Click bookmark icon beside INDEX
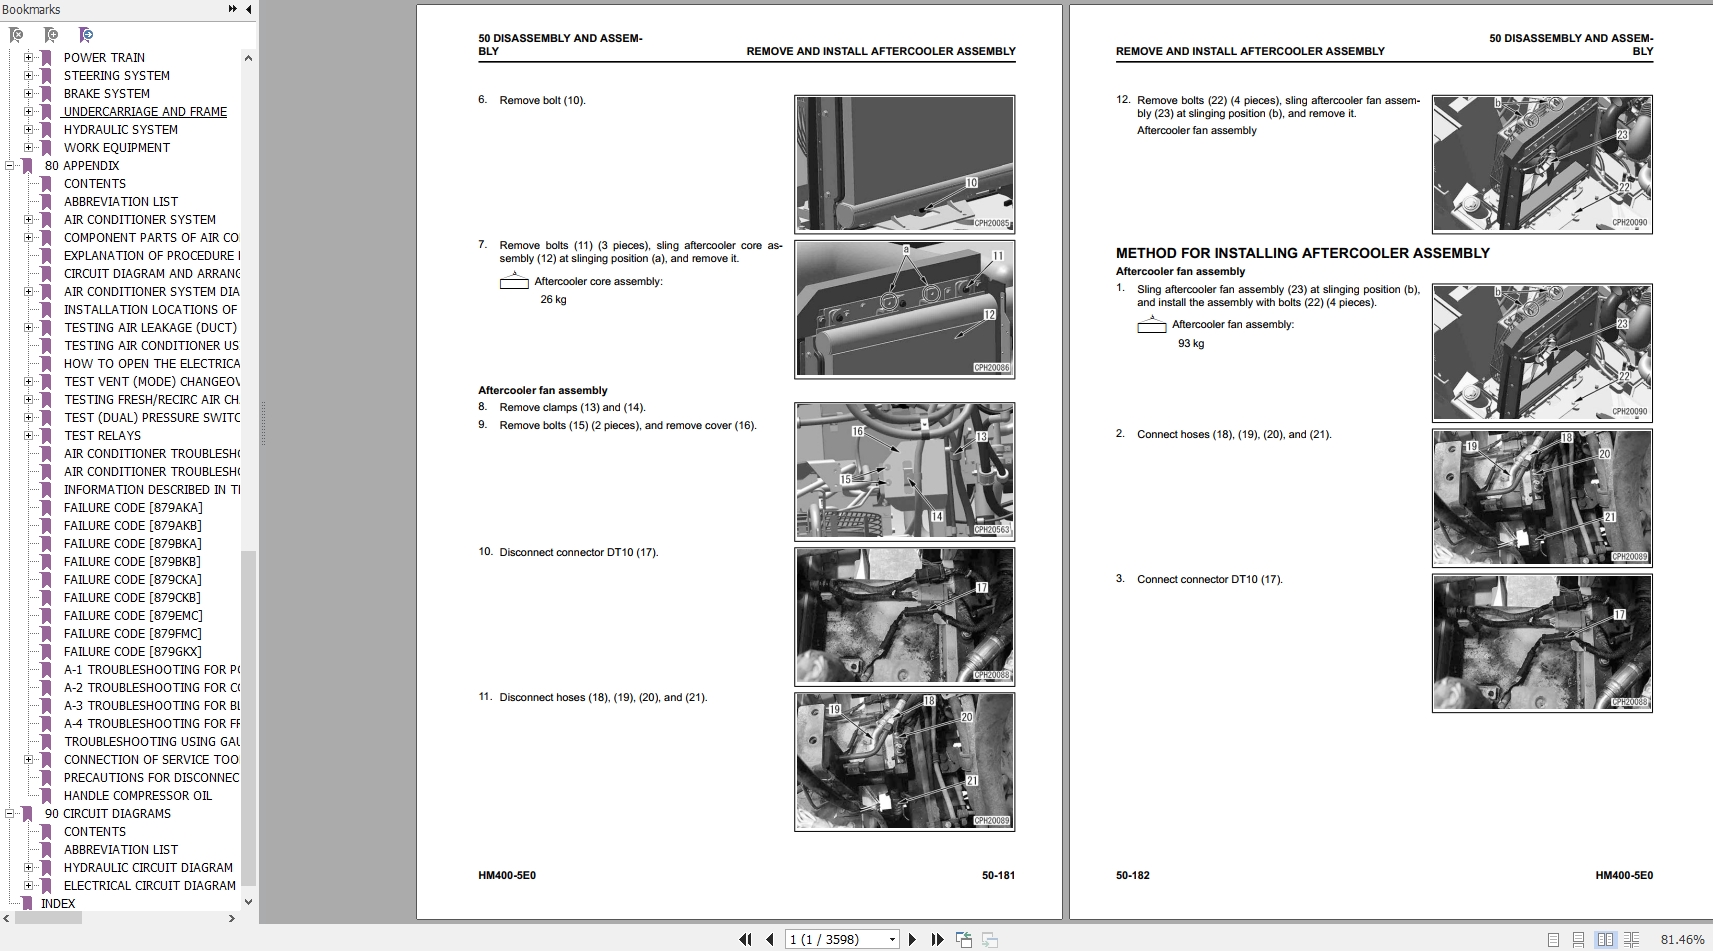This screenshot has width=1713, height=951. coord(27,904)
